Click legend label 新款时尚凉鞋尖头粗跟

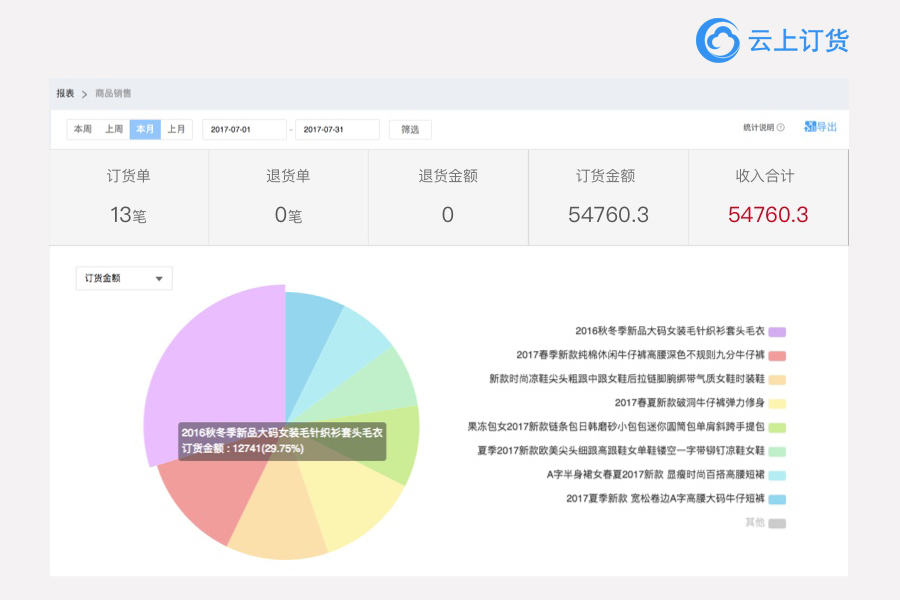(627, 379)
